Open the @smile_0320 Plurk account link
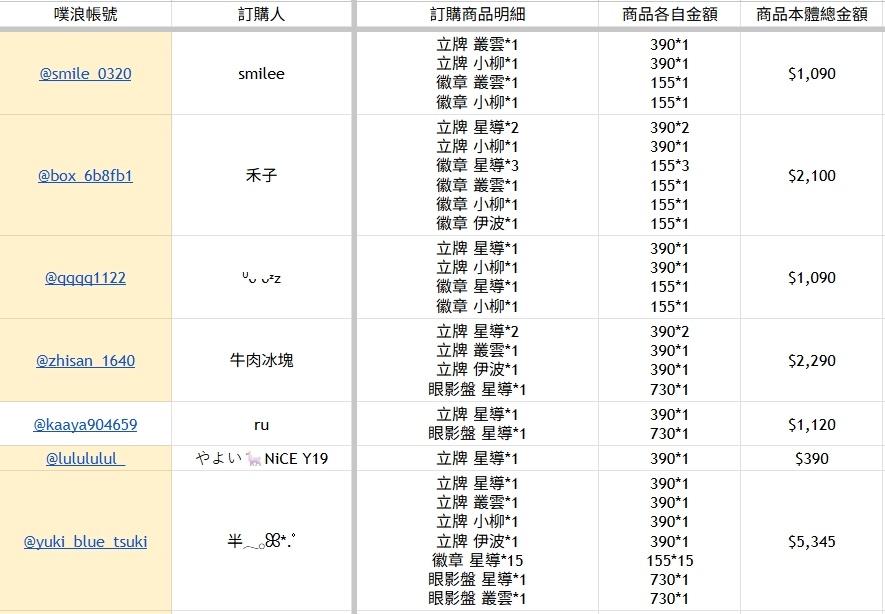885x614 pixels. pyautogui.click(x=85, y=74)
